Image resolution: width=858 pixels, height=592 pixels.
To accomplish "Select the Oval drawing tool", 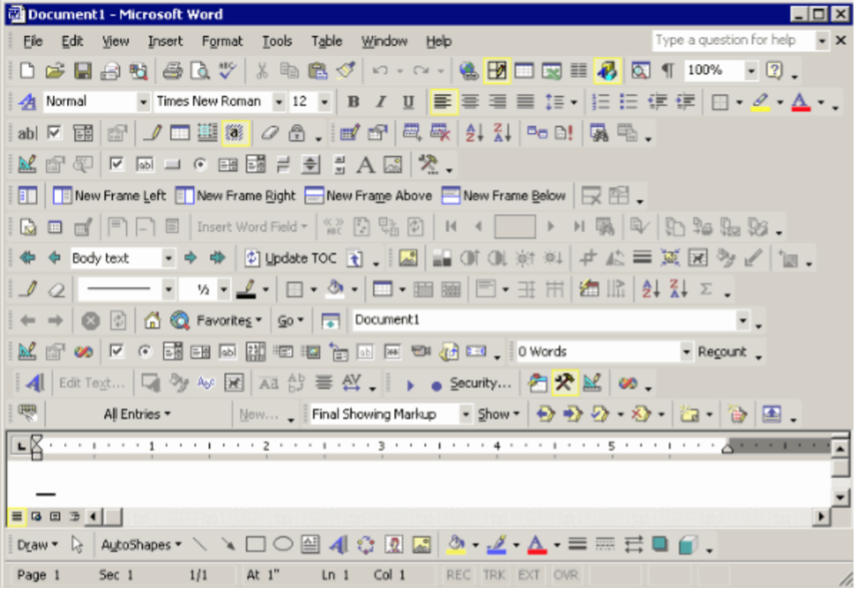I will (283, 545).
